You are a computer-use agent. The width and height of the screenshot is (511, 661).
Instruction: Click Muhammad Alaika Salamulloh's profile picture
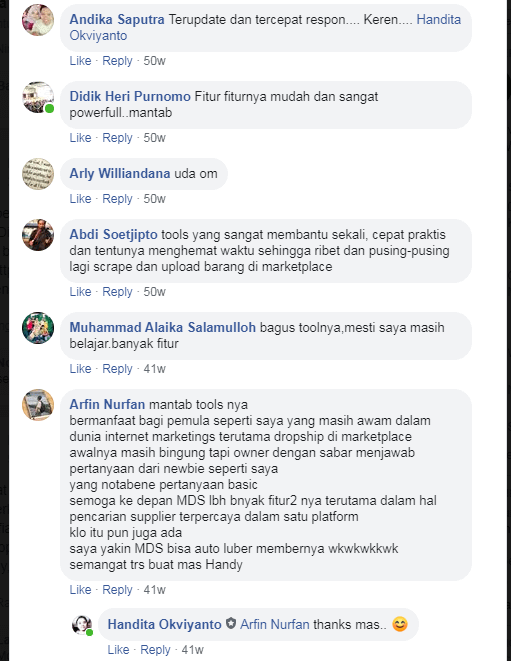click(38, 328)
